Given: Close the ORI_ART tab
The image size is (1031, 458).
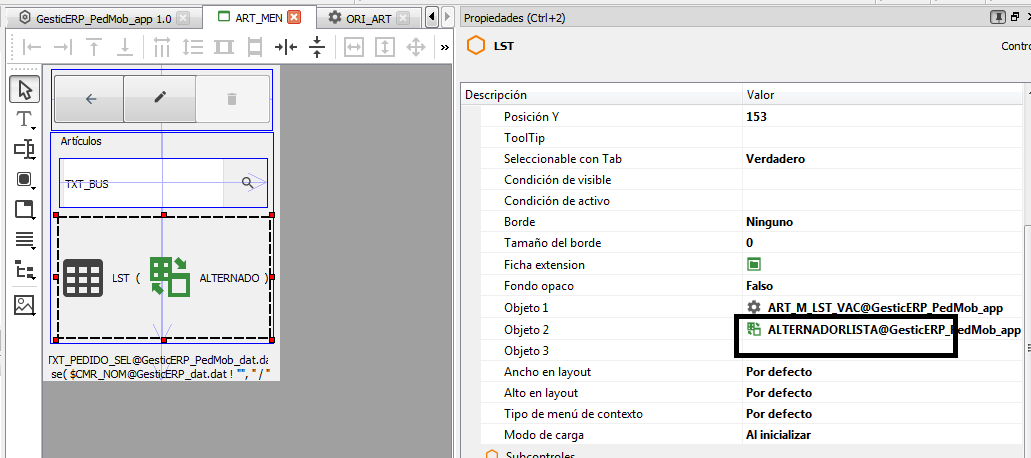Looking at the screenshot, I should 403,18.
